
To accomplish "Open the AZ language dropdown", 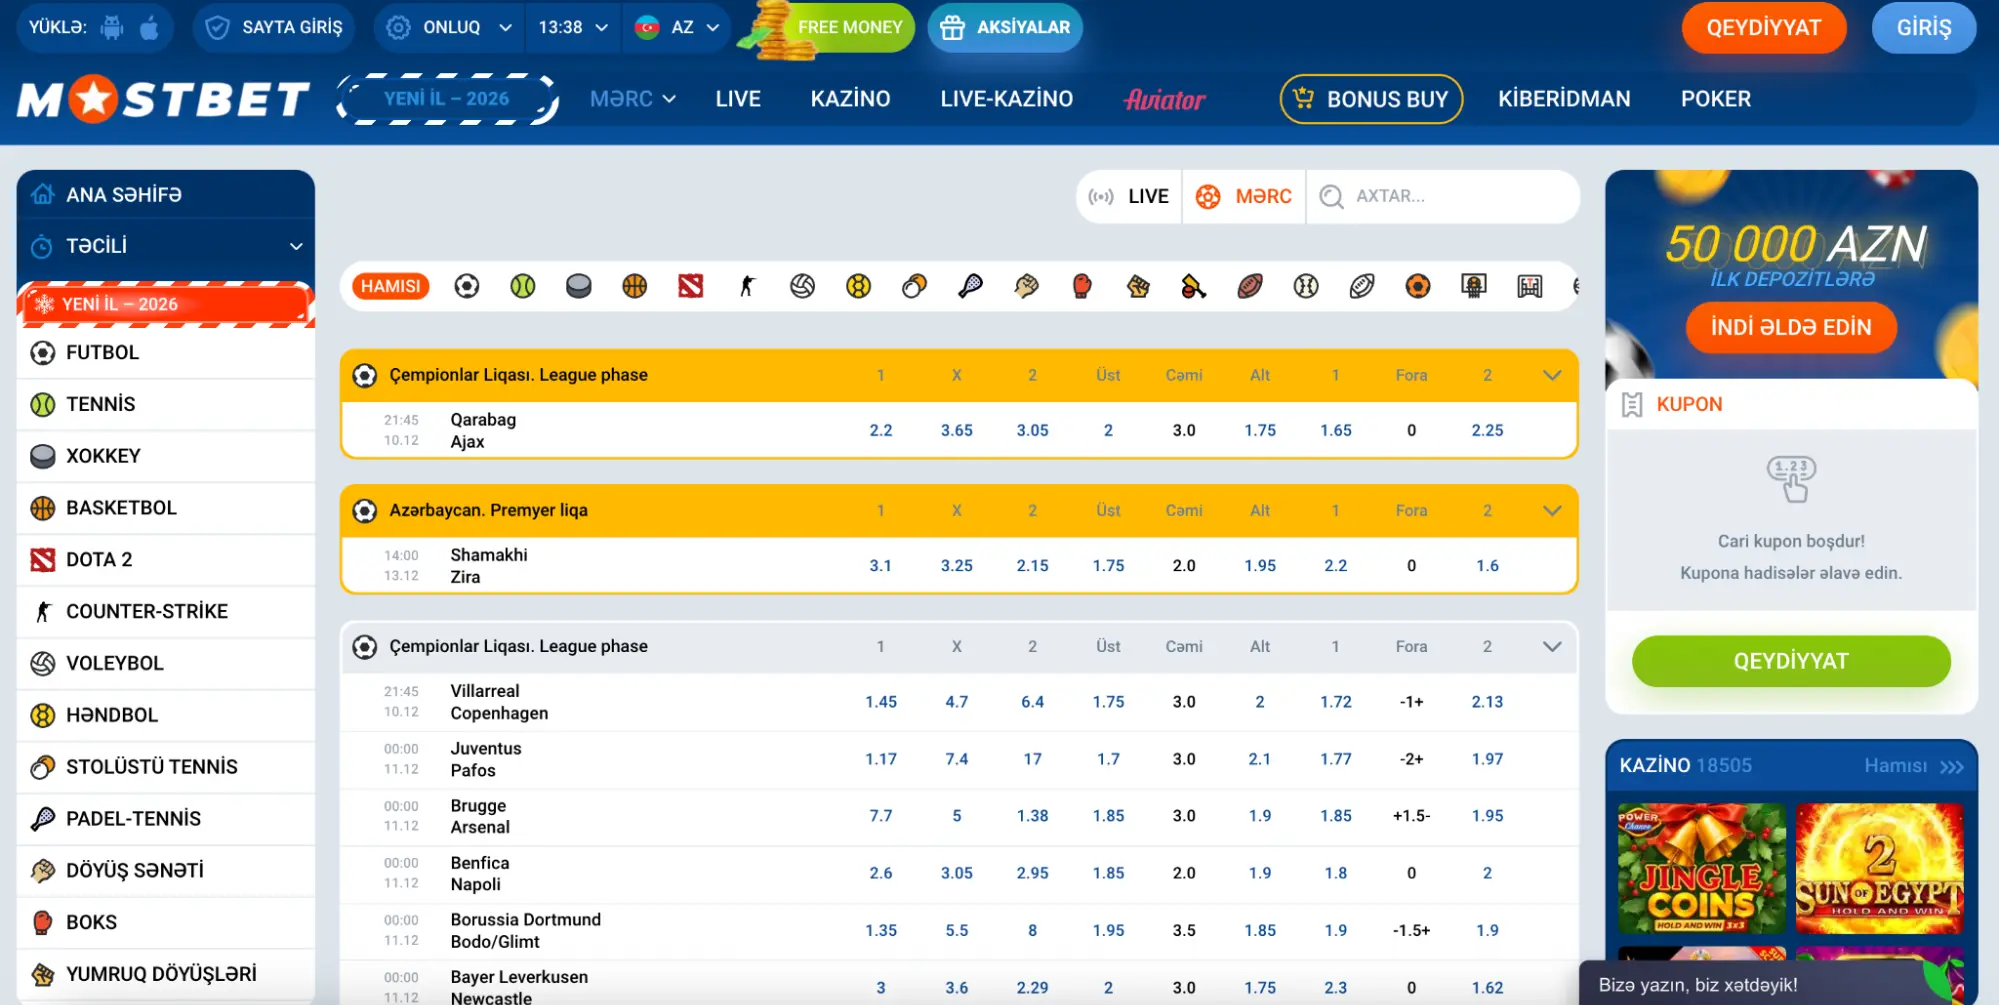I will 677,27.
